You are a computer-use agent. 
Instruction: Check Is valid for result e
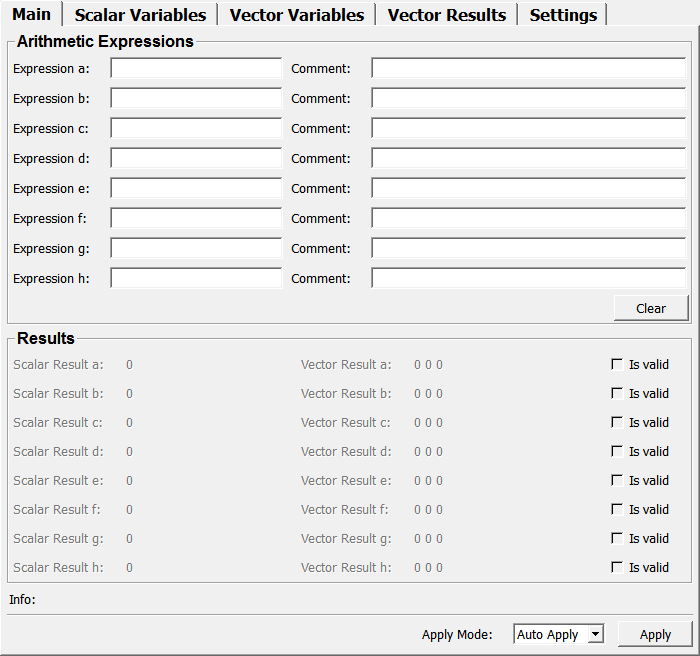pos(617,481)
